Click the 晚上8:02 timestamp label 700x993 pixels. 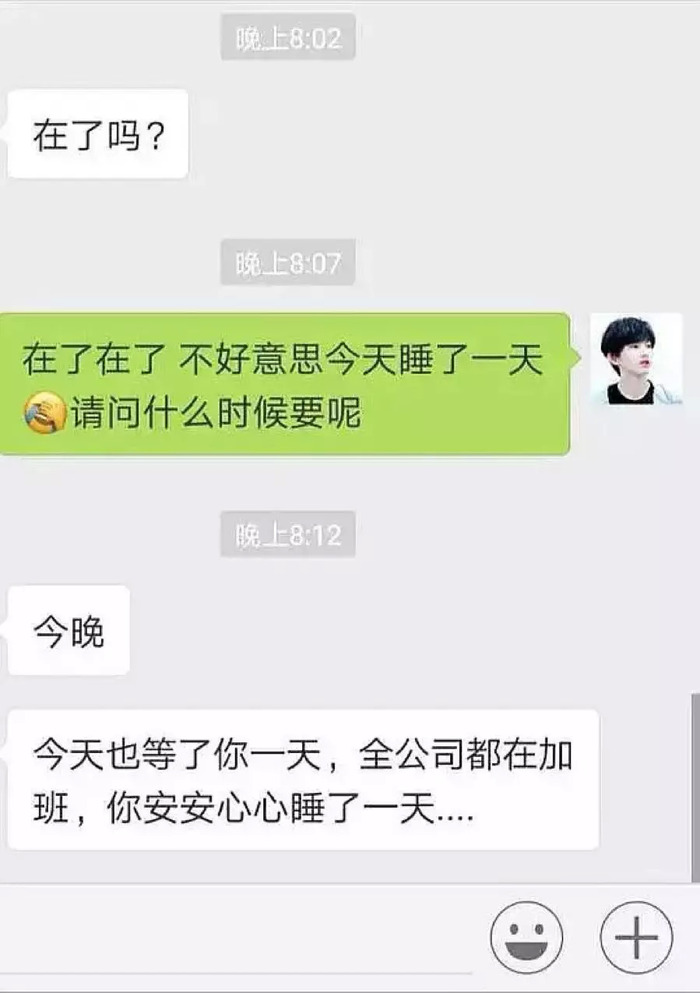[x=288, y=39]
